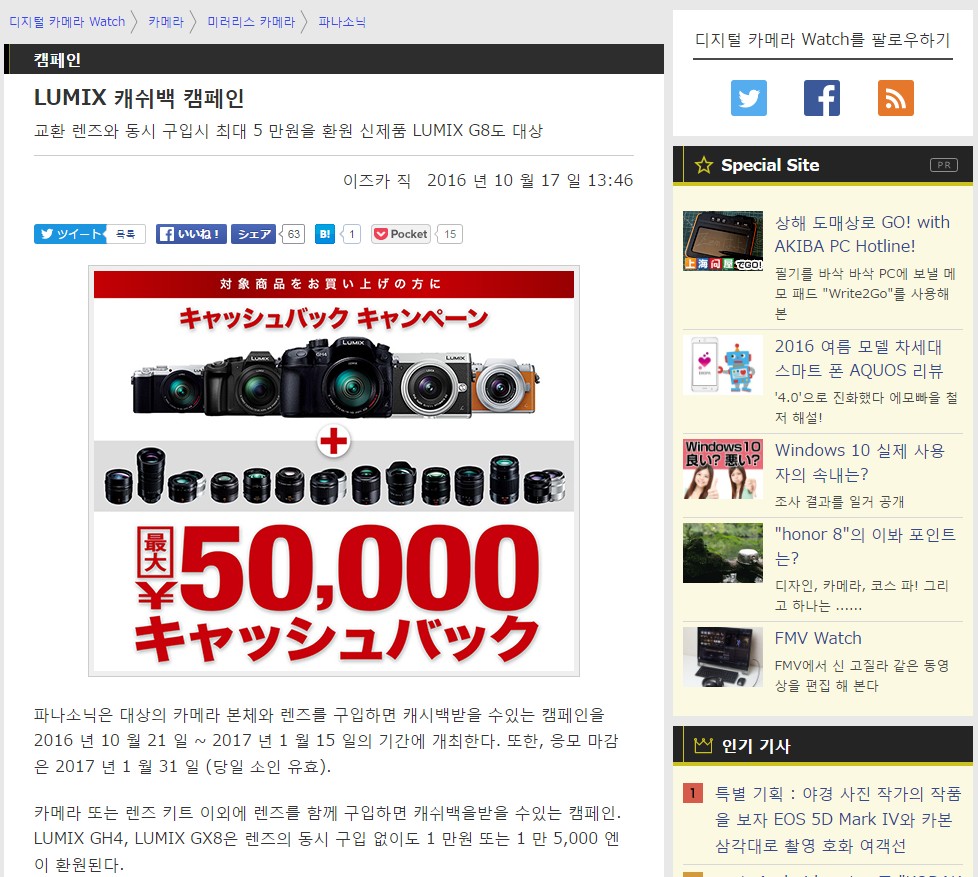Open the FMV Watch link
The height and width of the screenshot is (877, 978).
coord(817,638)
